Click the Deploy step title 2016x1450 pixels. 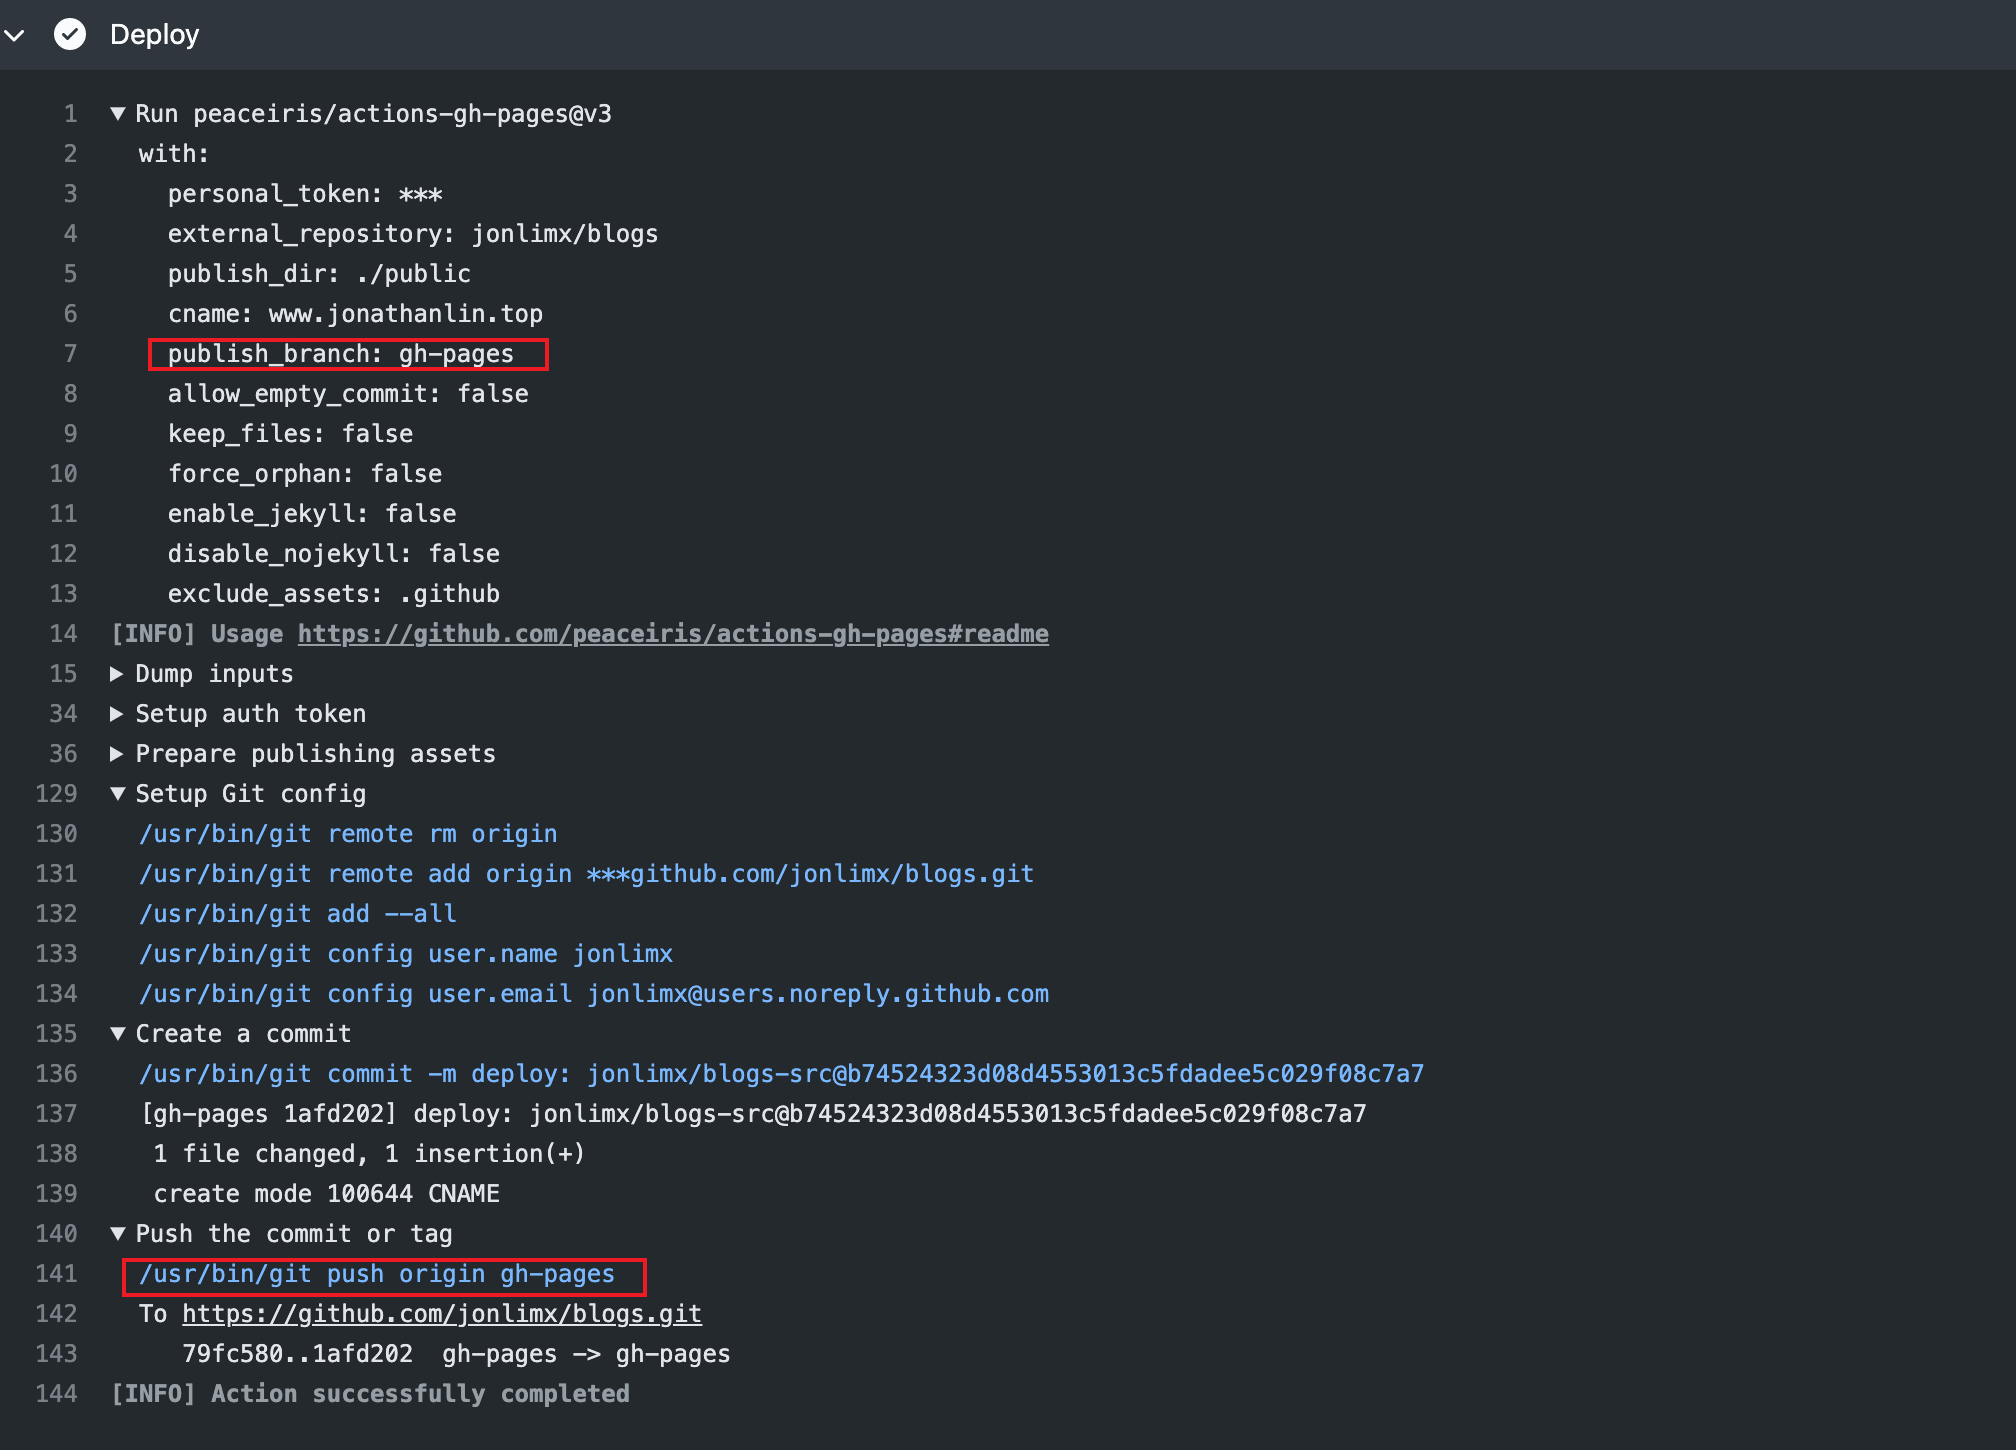coord(155,35)
